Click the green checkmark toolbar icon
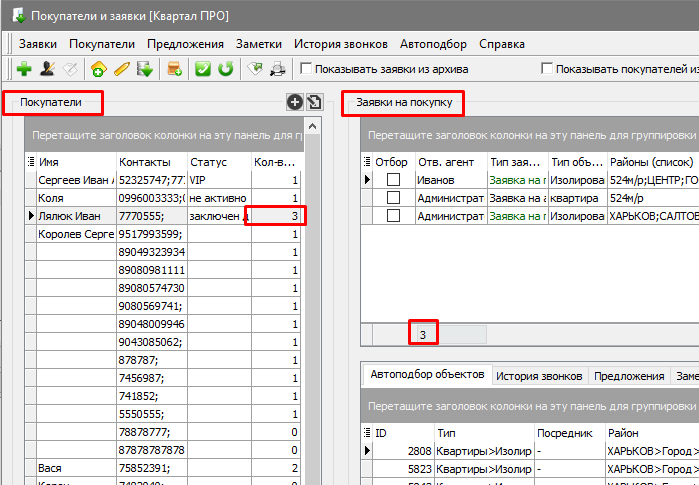This screenshot has height=485, width=699. (203, 69)
